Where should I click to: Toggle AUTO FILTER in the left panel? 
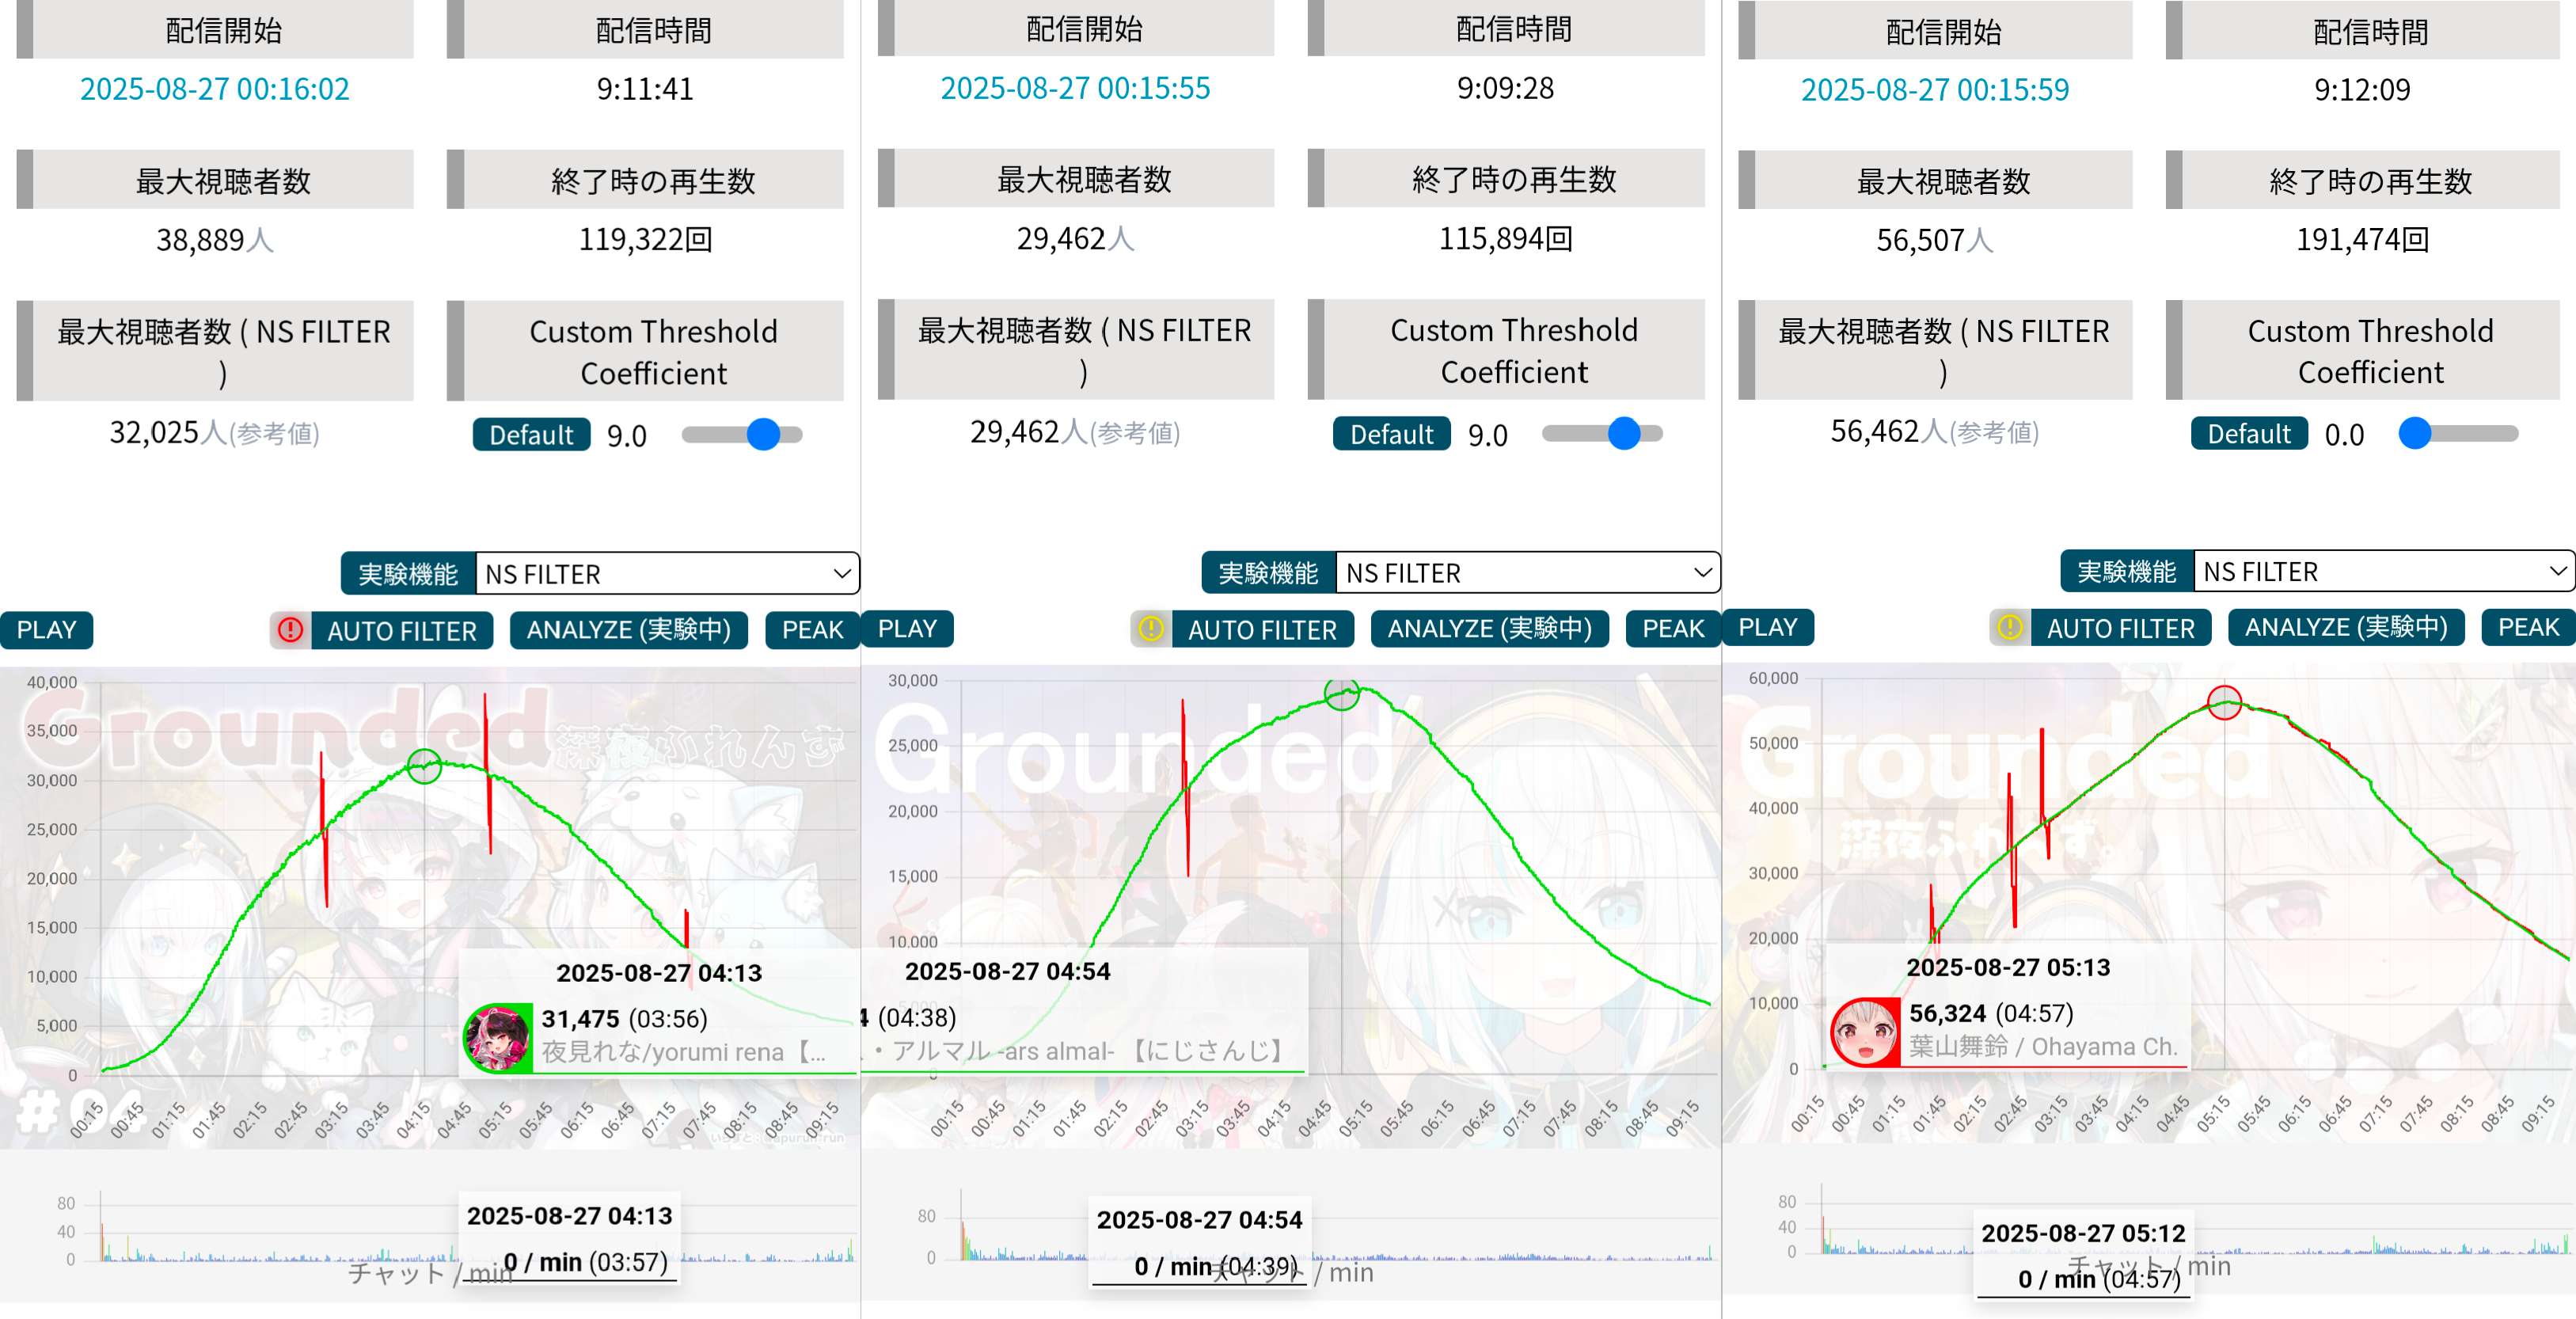402,631
